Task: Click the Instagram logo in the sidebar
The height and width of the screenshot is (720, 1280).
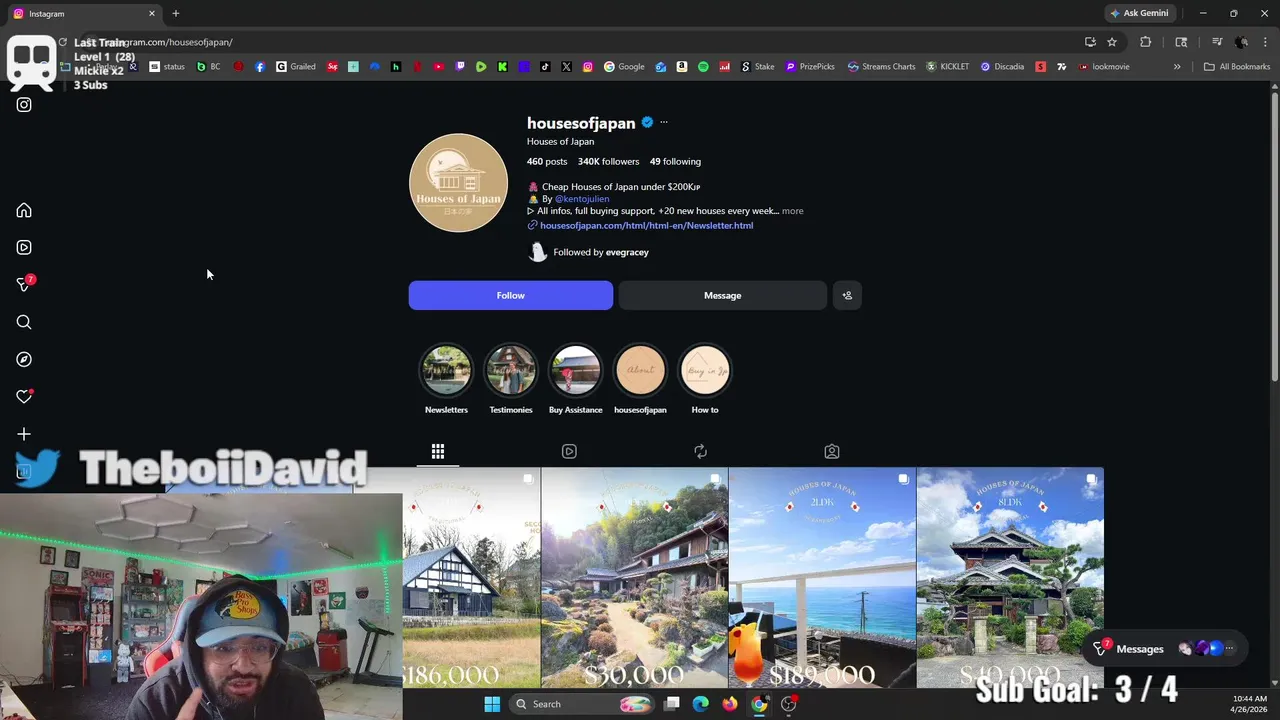Action: [x=24, y=104]
